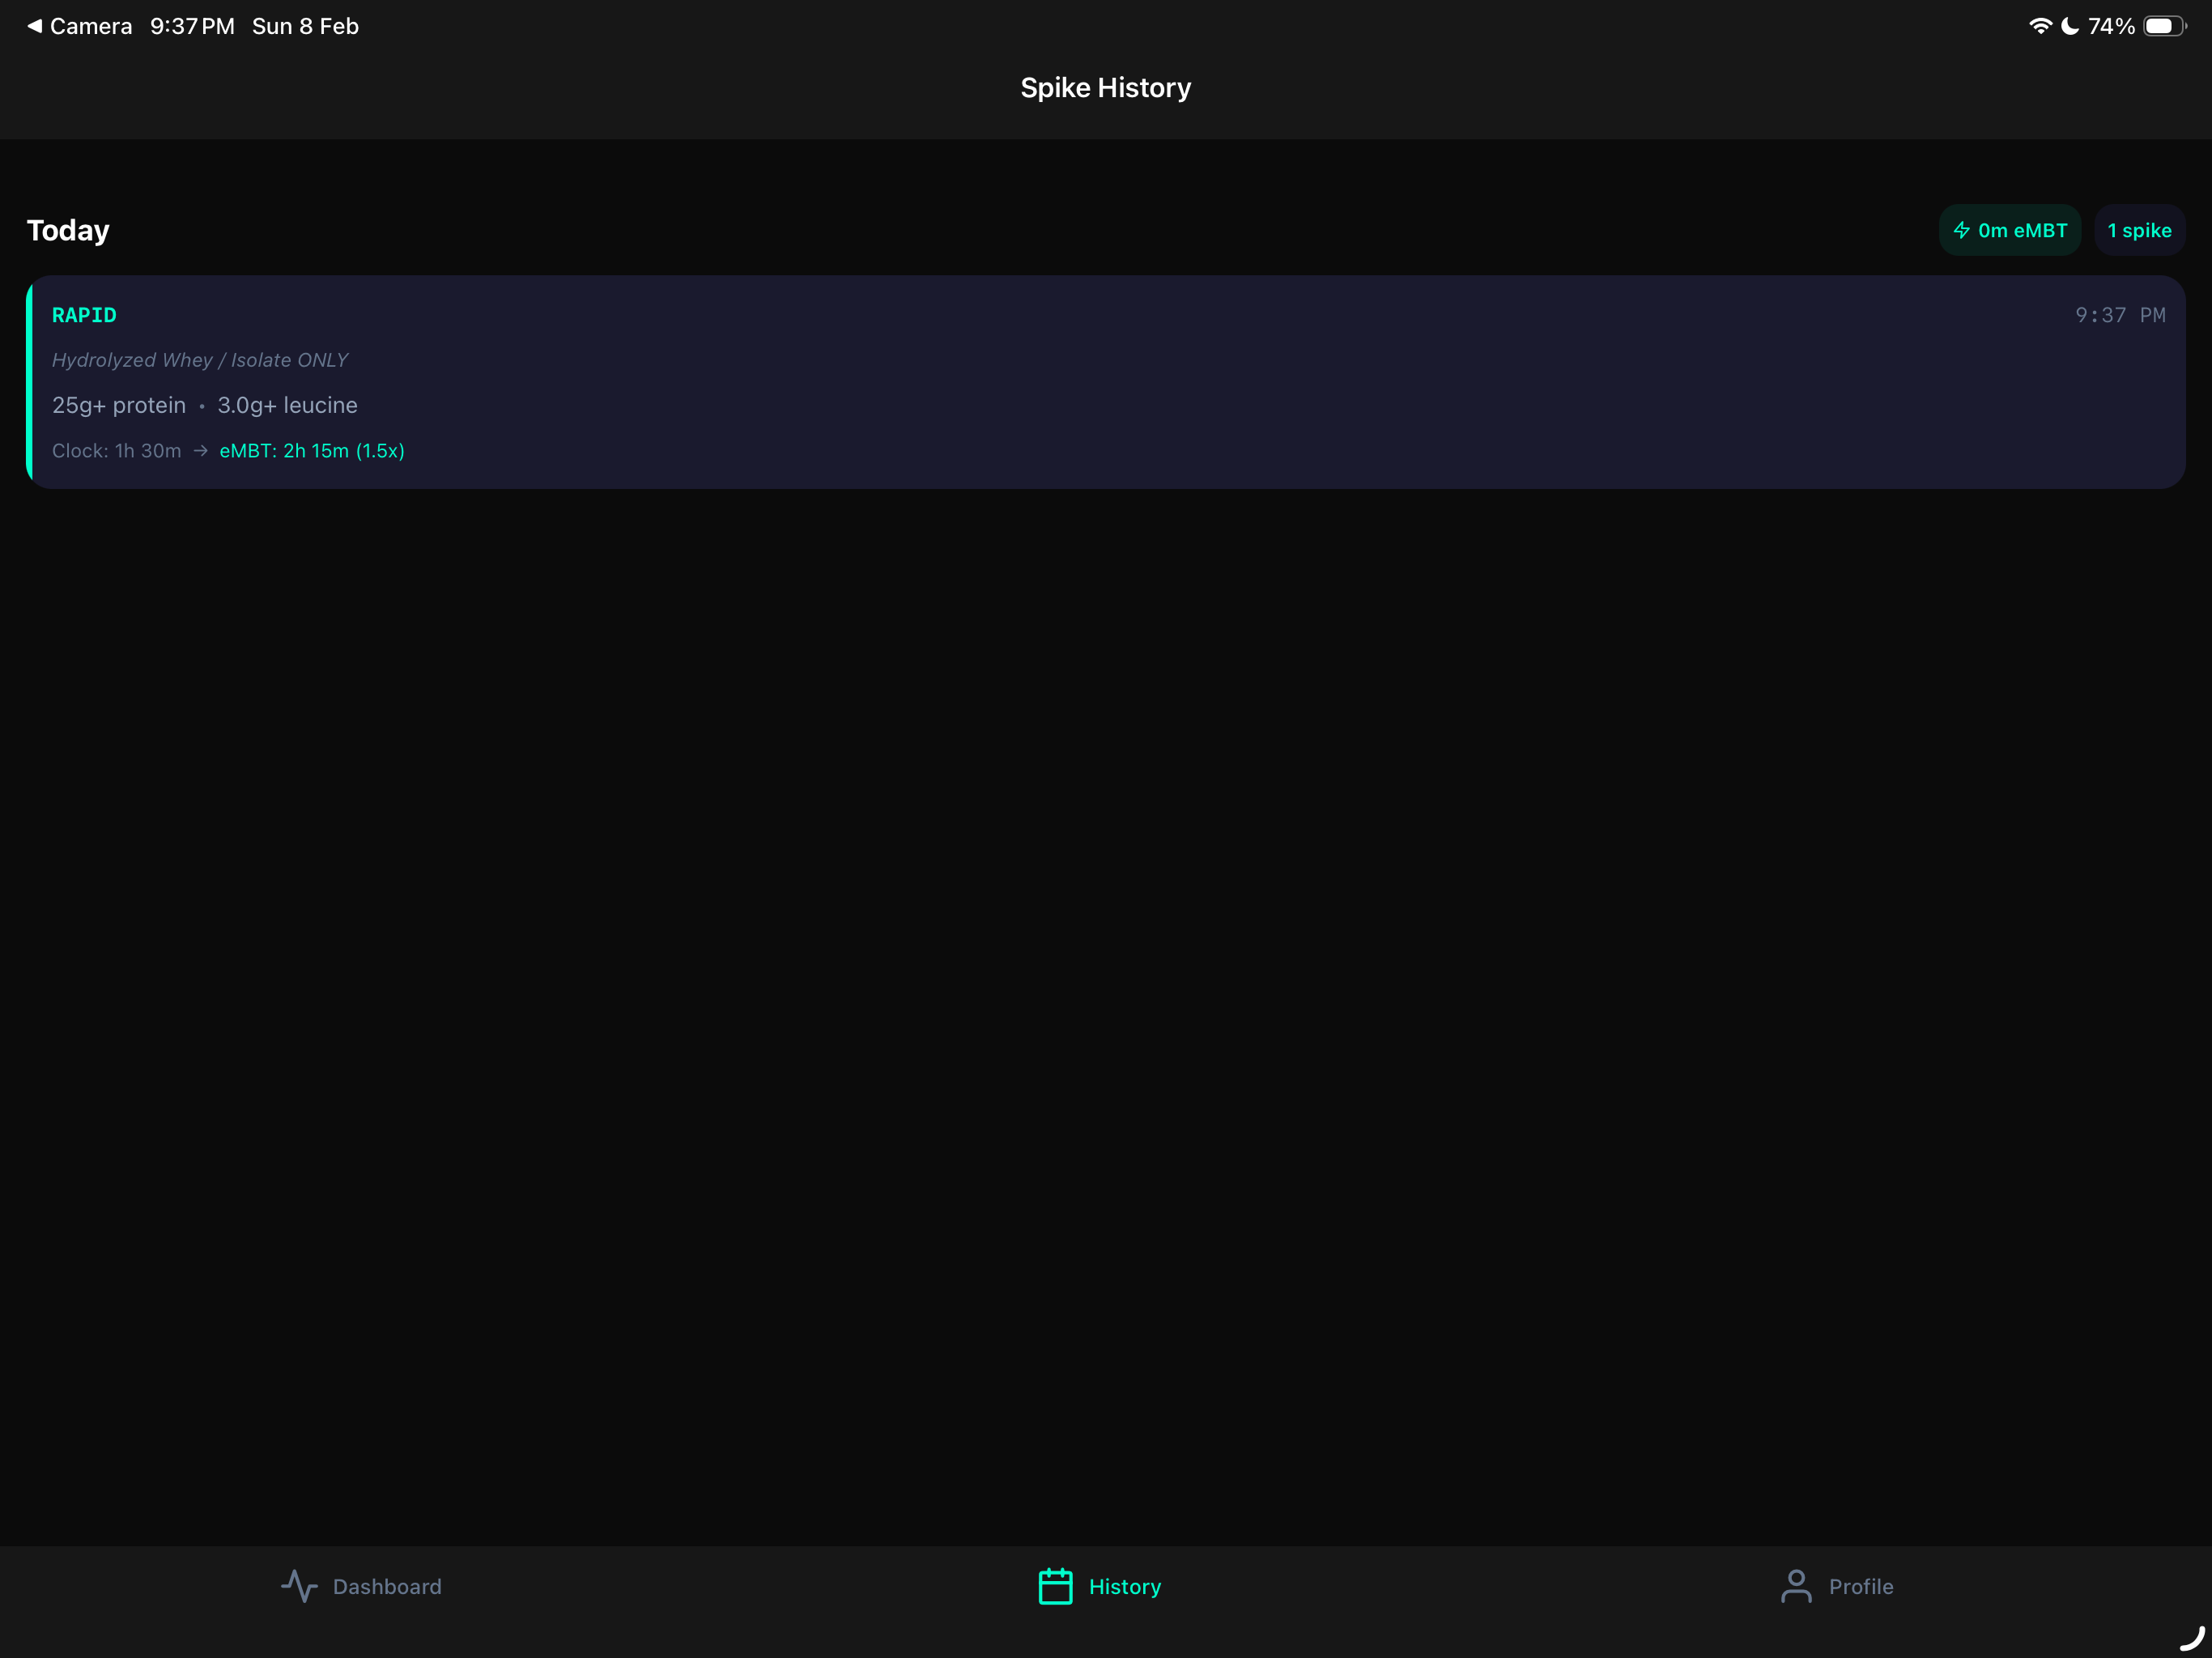Tap the 0m eMBT badge
The width and height of the screenshot is (2212, 1658).
tap(2010, 230)
